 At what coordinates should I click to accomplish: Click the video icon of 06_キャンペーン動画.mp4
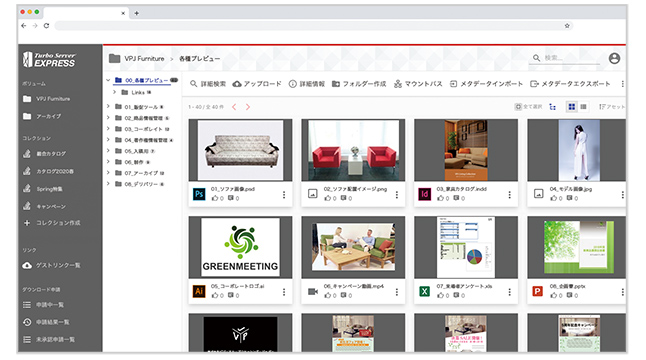pyautogui.click(x=313, y=292)
